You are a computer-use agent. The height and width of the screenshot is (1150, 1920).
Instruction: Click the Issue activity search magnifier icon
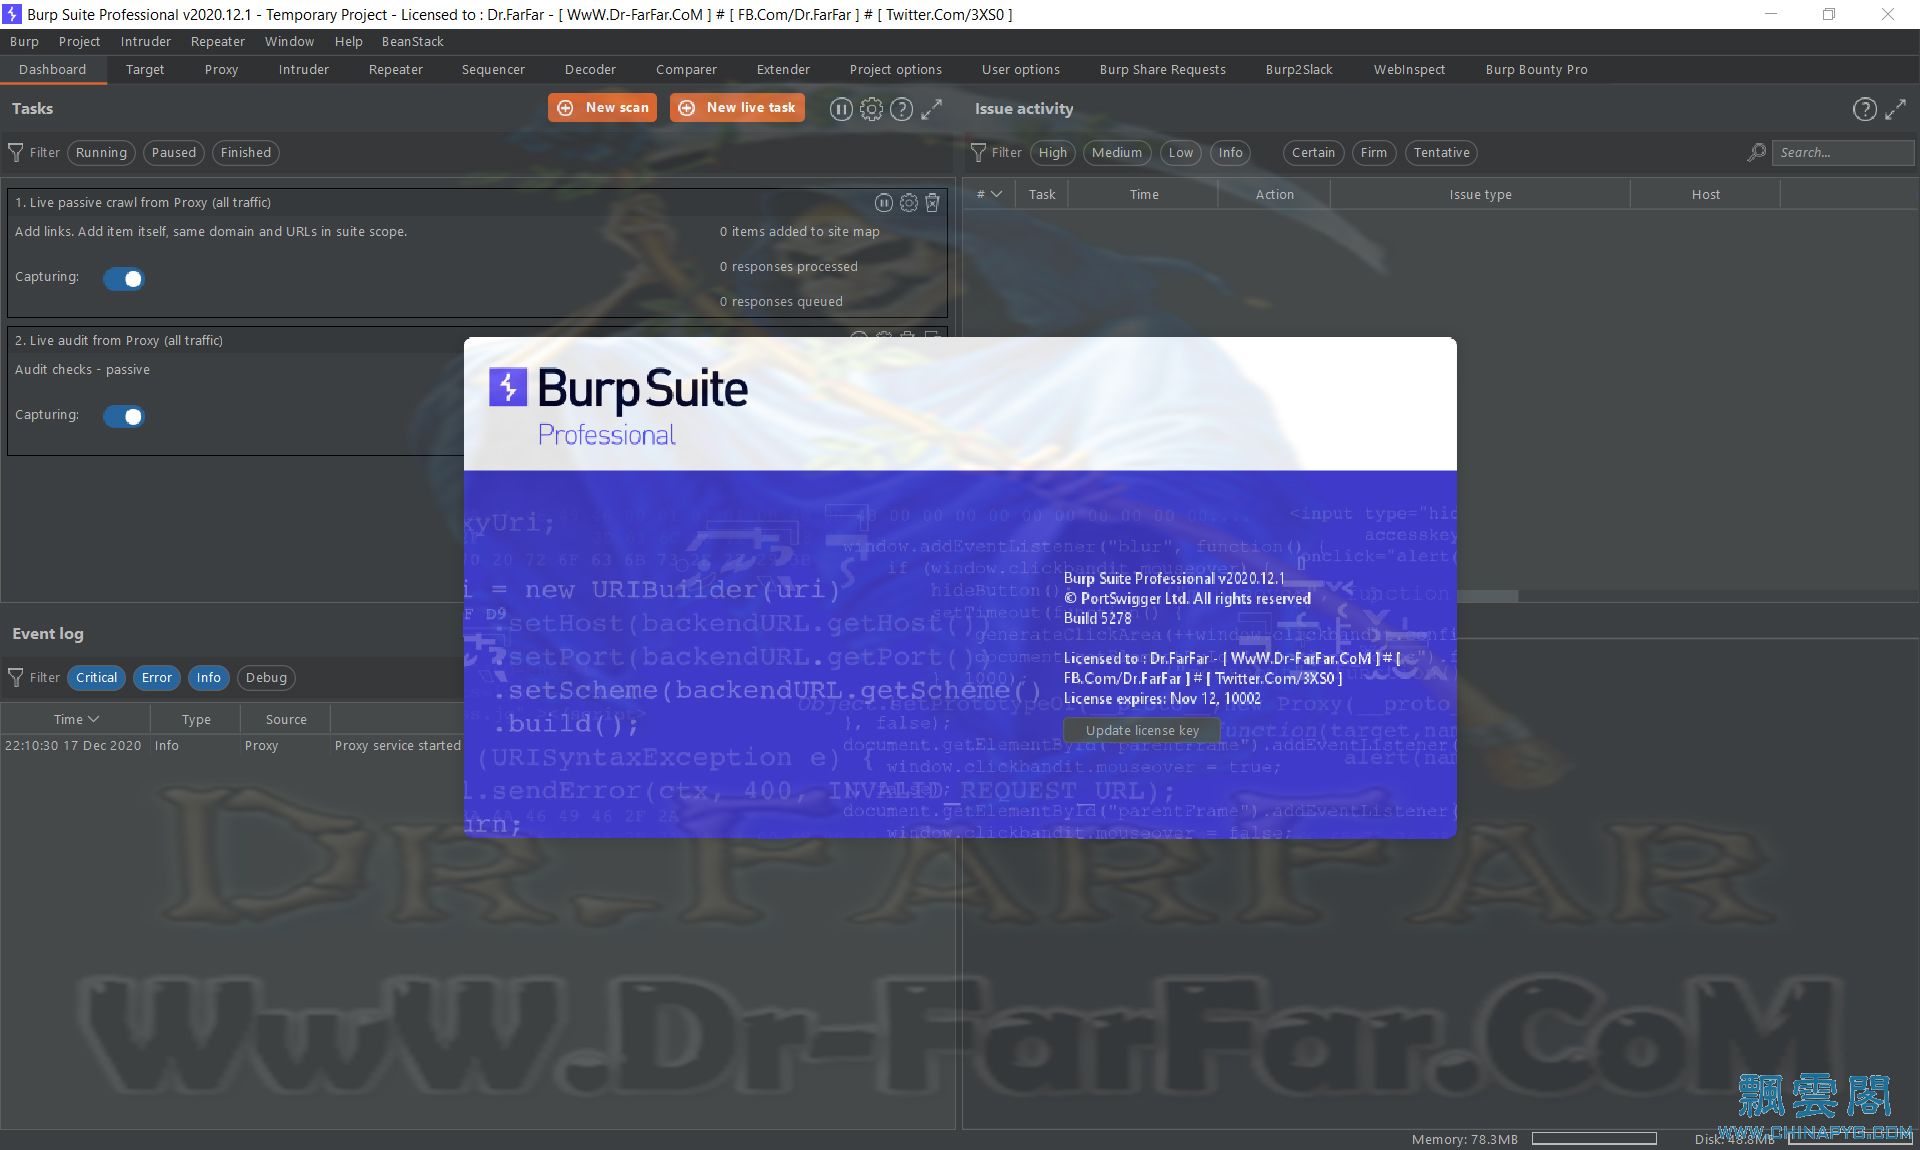tap(1756, 153)
